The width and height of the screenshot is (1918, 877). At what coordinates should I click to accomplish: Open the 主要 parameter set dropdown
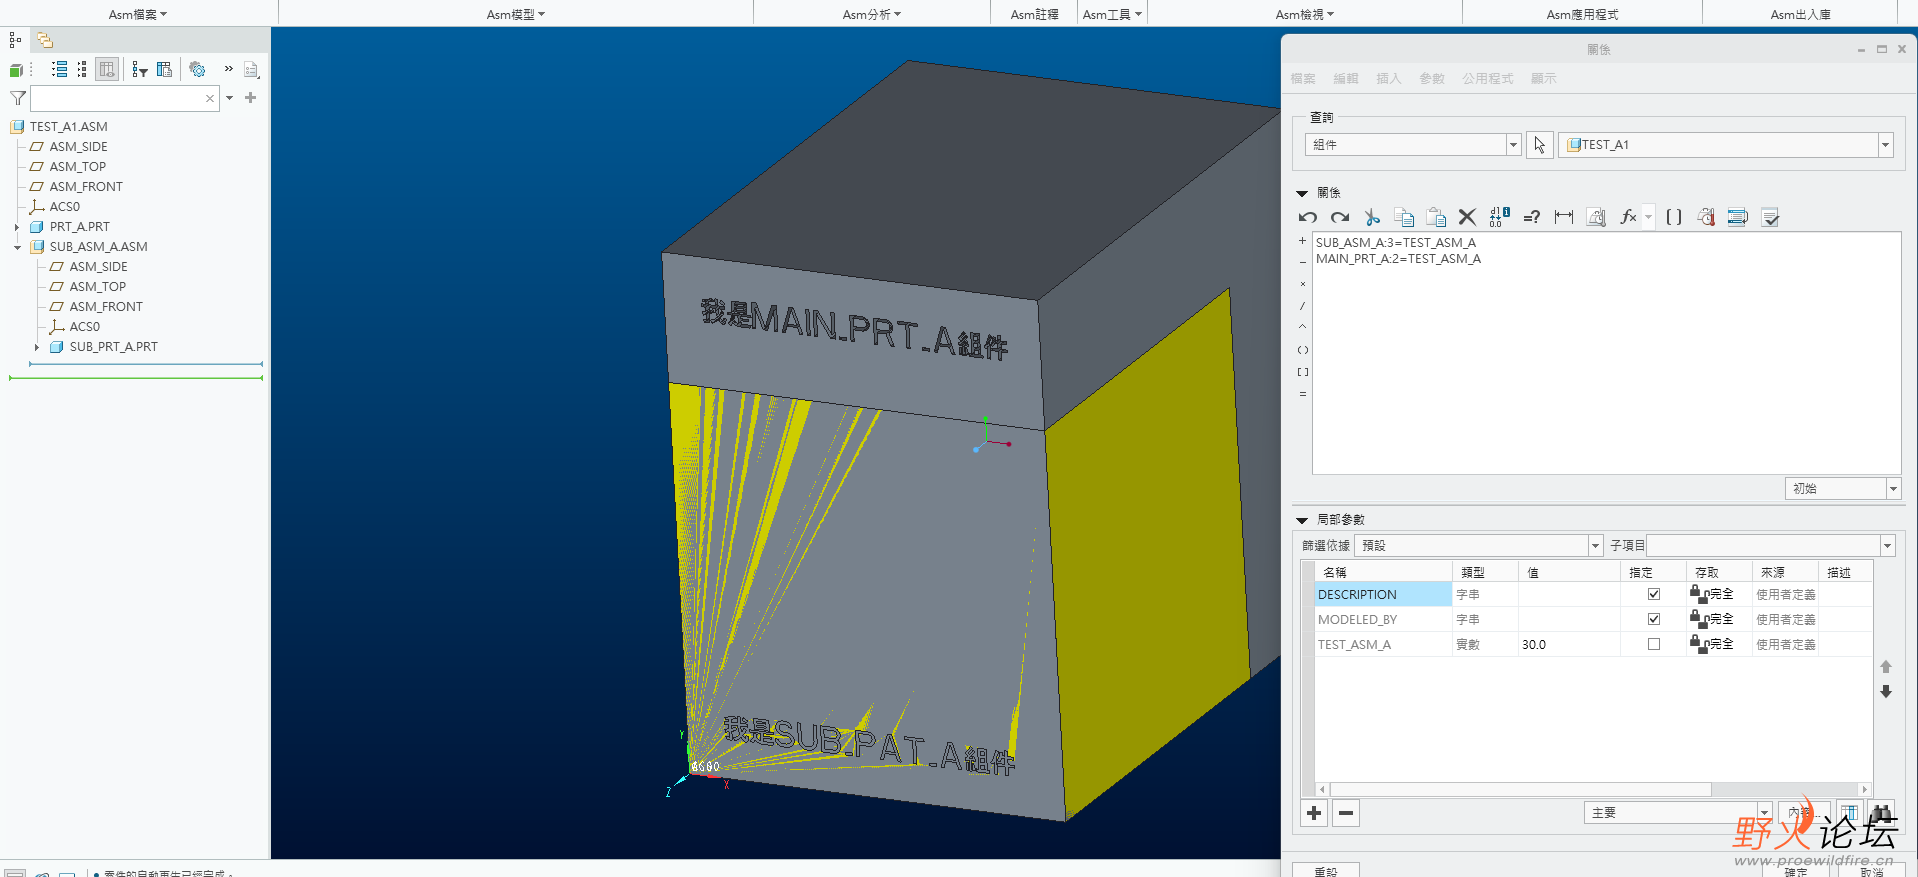click(x=1764, y=813)
